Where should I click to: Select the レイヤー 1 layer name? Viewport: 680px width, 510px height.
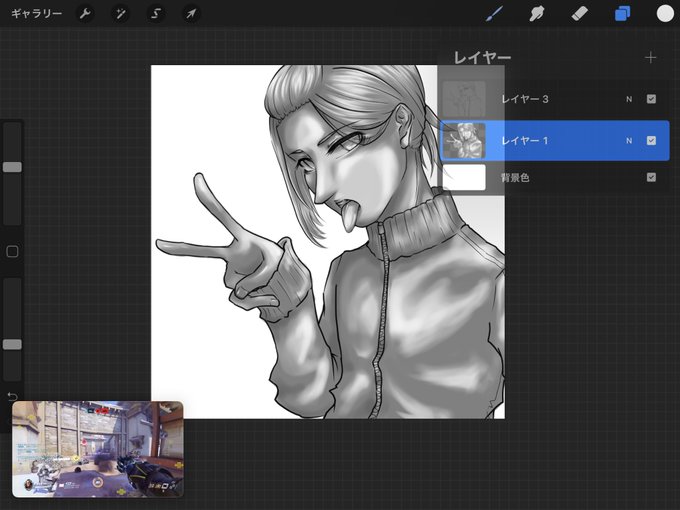(525, 141)
